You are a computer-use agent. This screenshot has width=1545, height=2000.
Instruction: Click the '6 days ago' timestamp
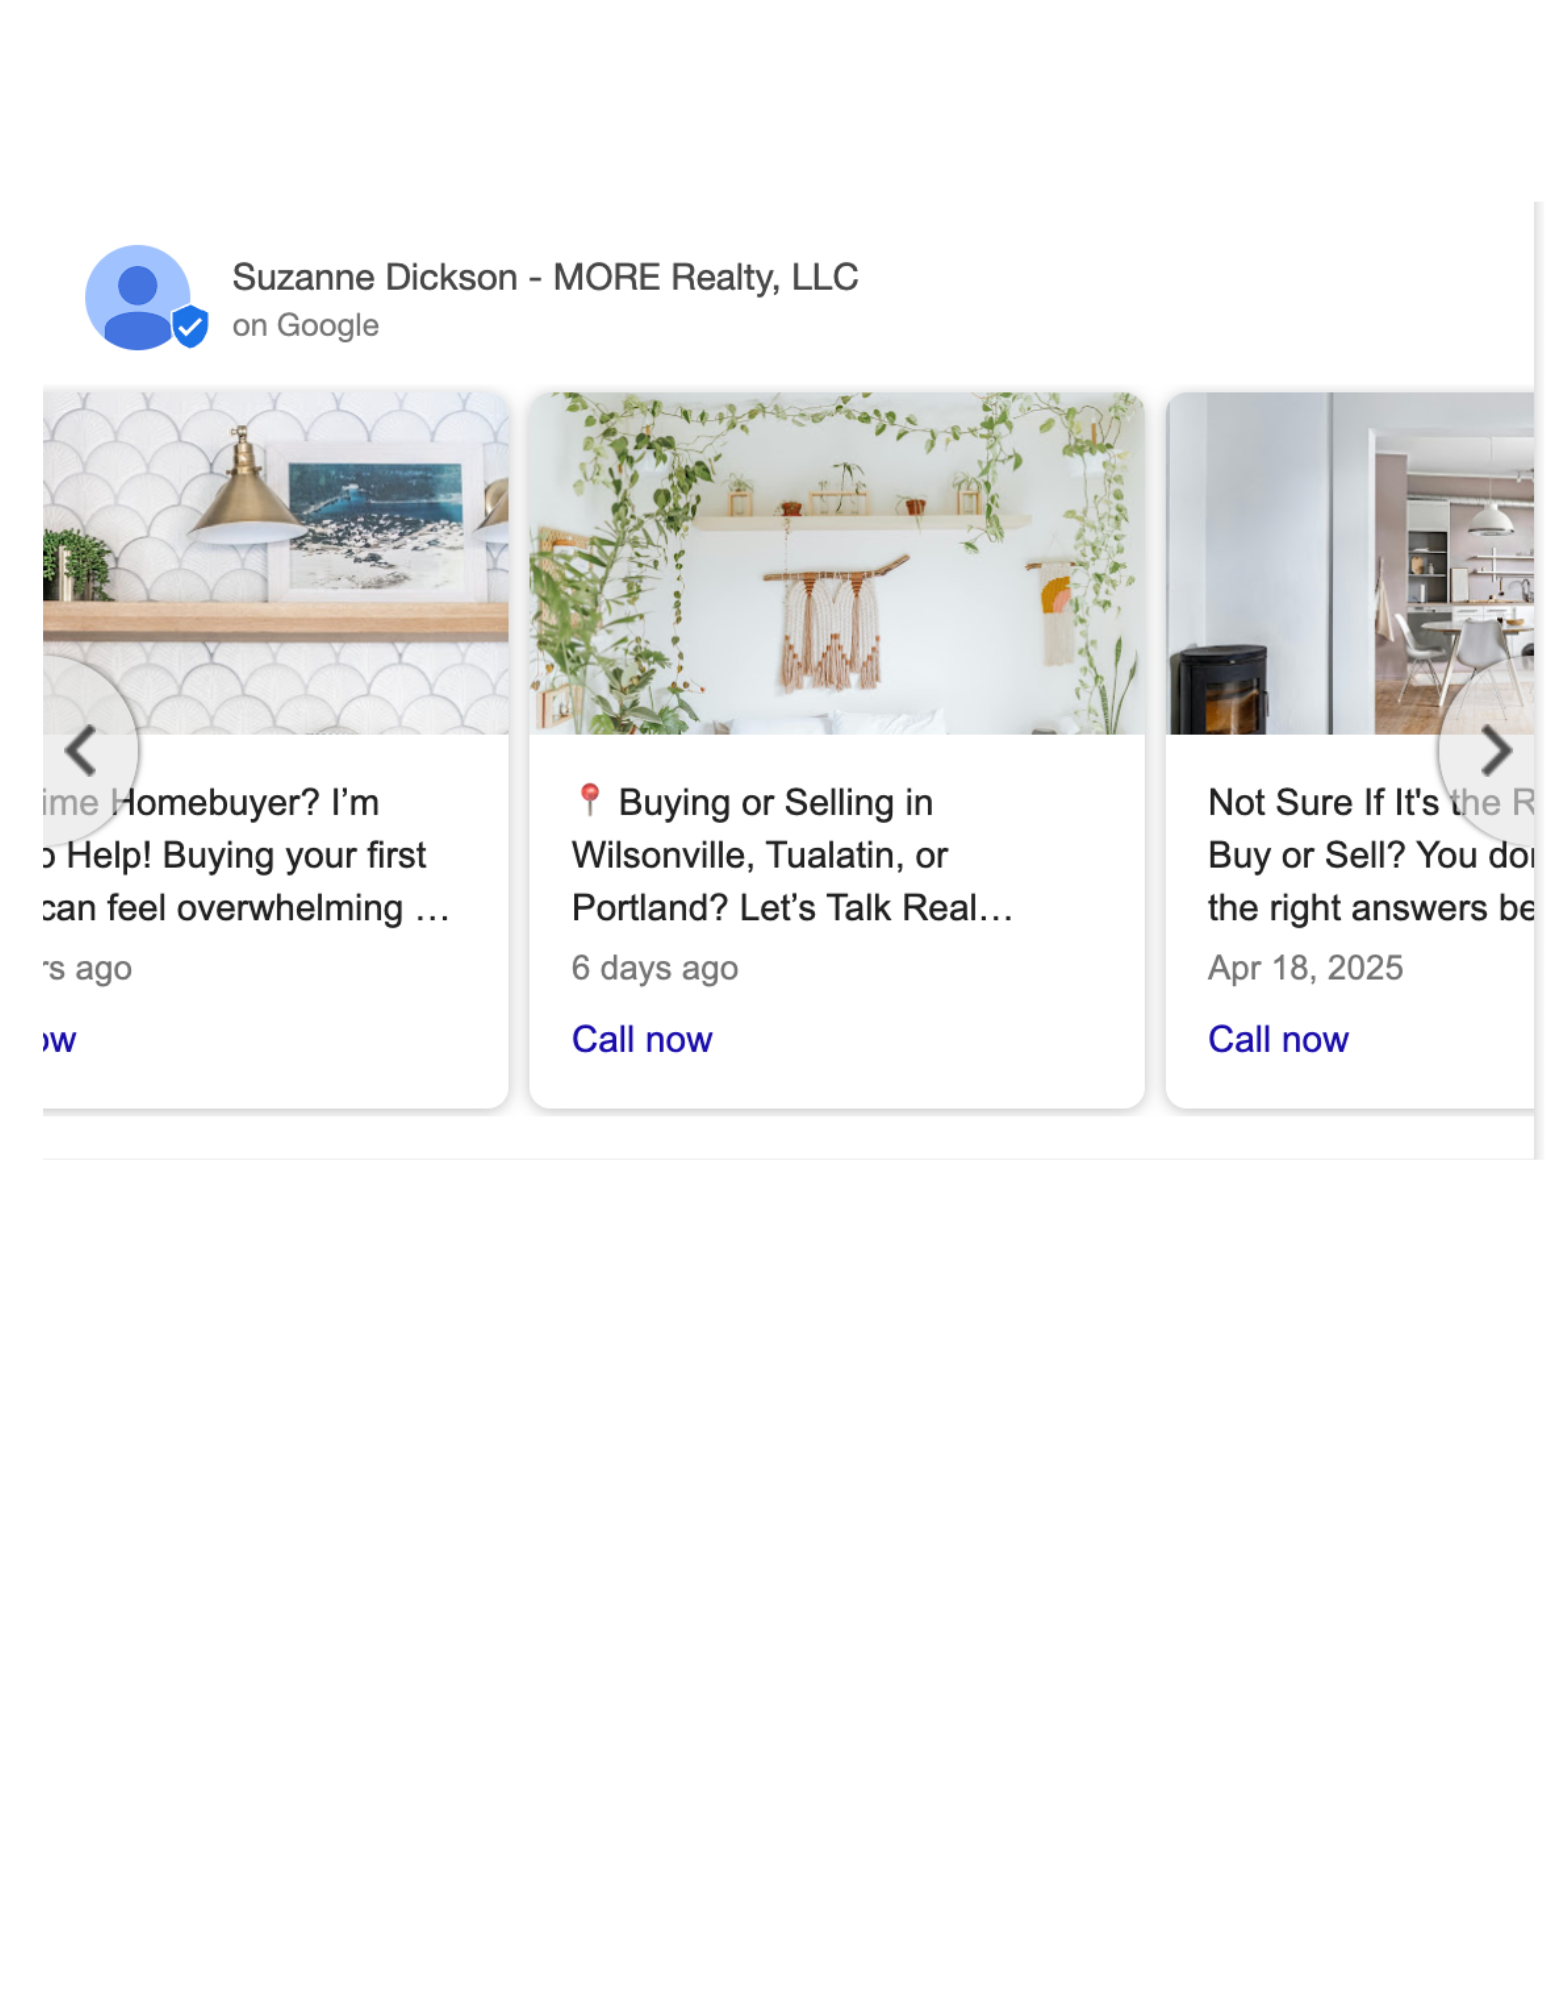click(x=654, y=967)
